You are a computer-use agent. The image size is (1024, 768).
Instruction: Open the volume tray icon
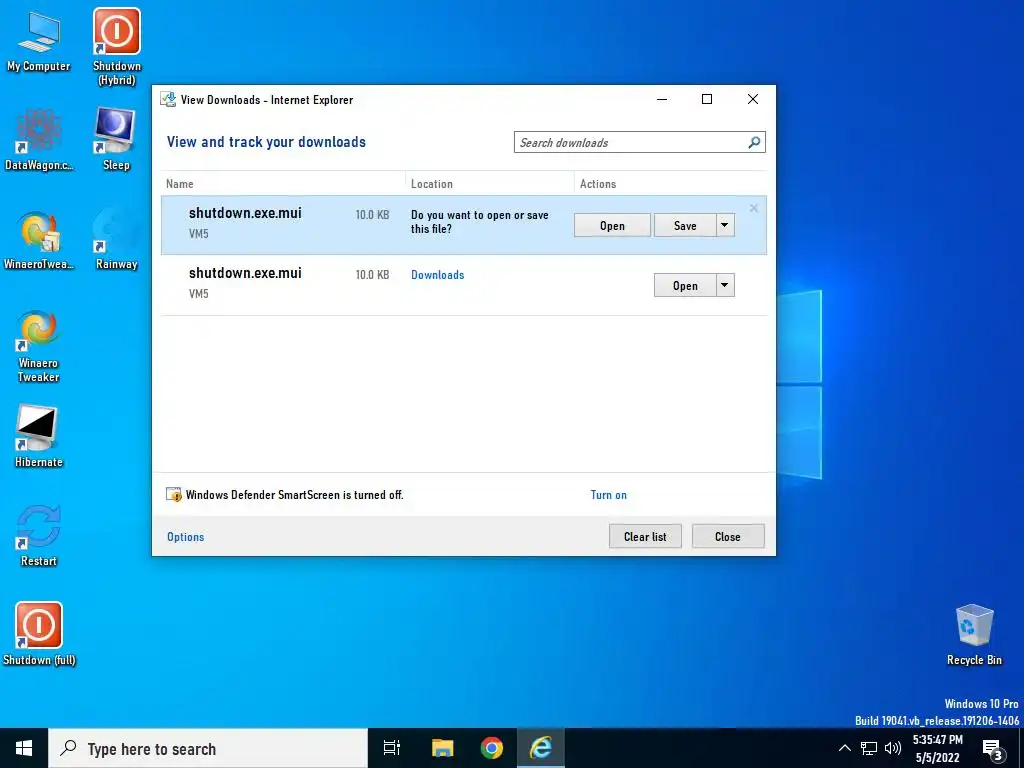[x=893, y=748]
